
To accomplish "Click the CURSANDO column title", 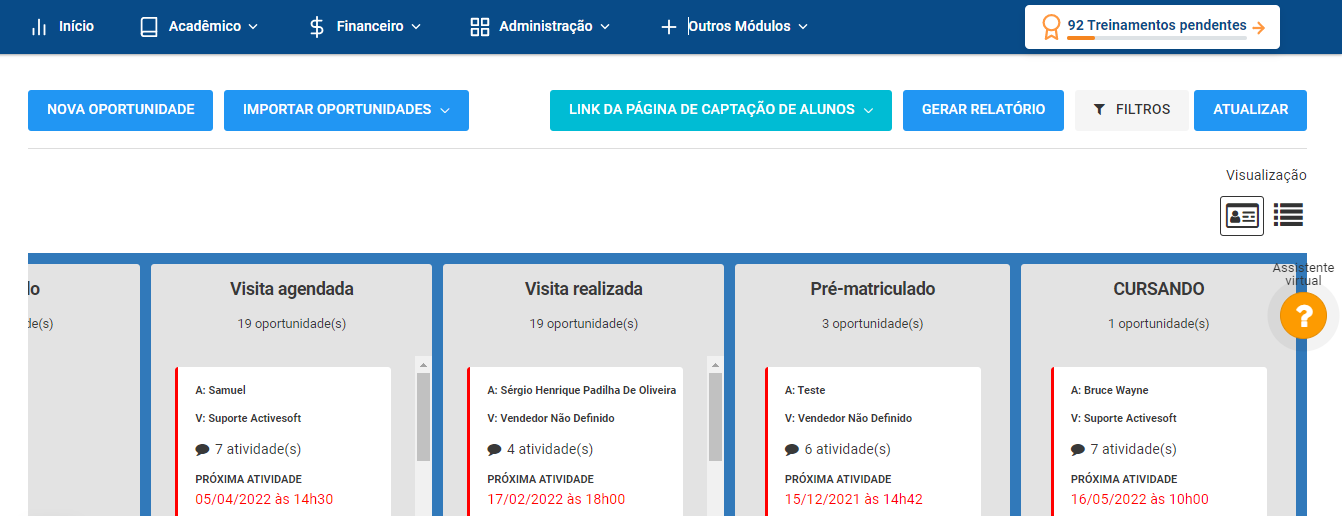I will coord(1159,289).
